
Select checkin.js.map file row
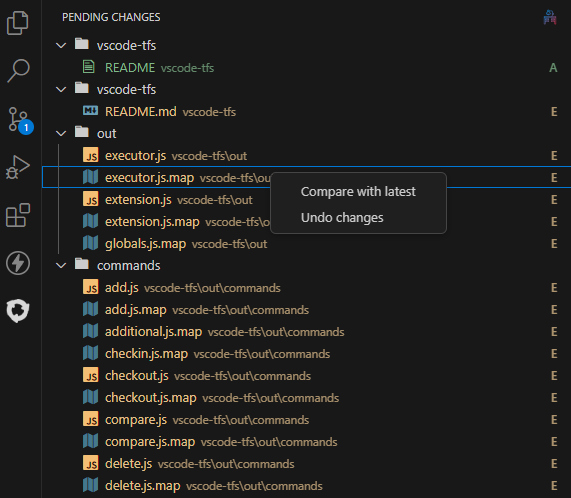point(307,354)
